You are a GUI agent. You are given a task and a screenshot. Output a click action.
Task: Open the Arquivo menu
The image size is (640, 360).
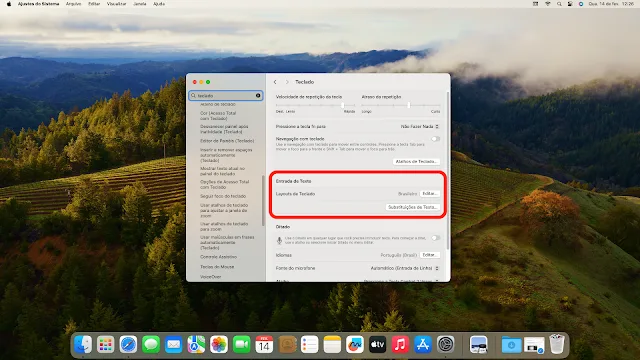pos(73,4)
